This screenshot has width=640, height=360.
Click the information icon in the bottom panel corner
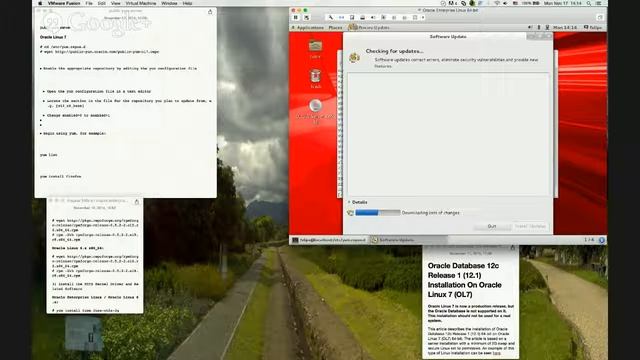[x=601, y=240]
